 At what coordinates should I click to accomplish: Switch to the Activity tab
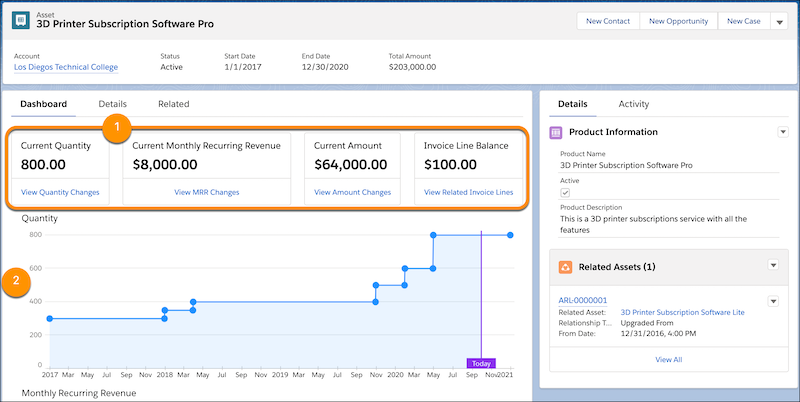point(634,104)
